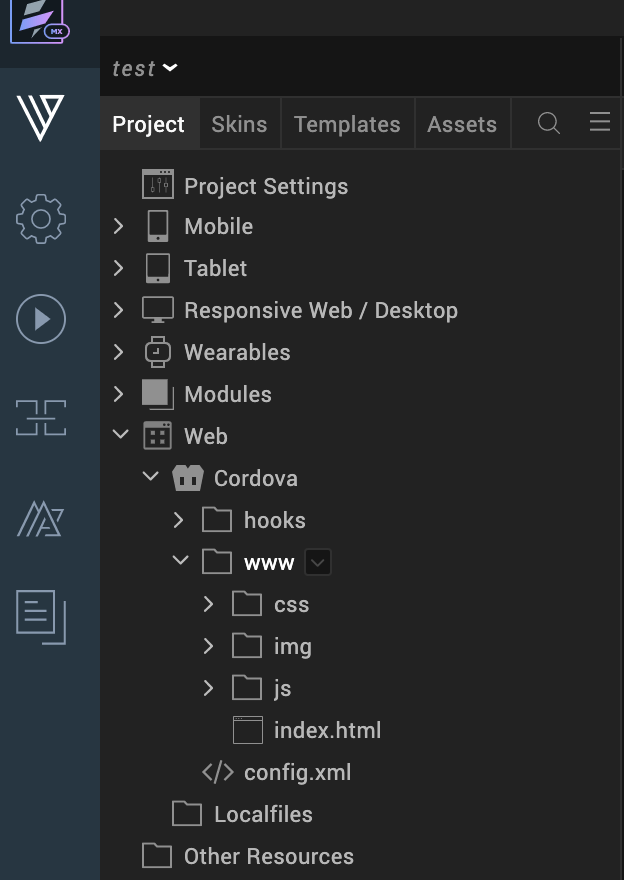
Task: Select the config.xml file
Action: (x=297, y=772)
